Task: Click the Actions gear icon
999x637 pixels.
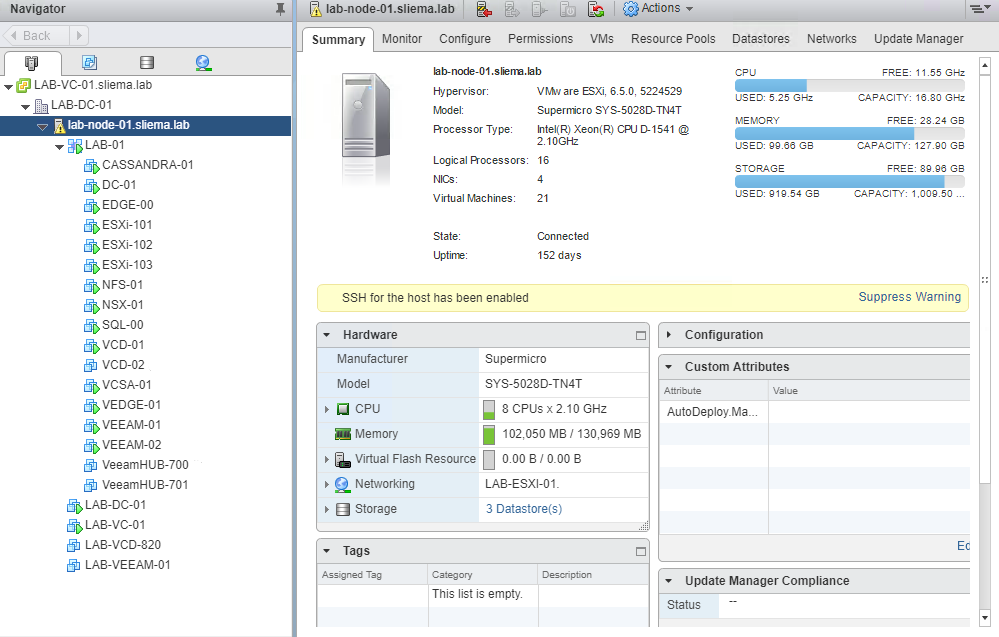Action: [x=631, y=9]
